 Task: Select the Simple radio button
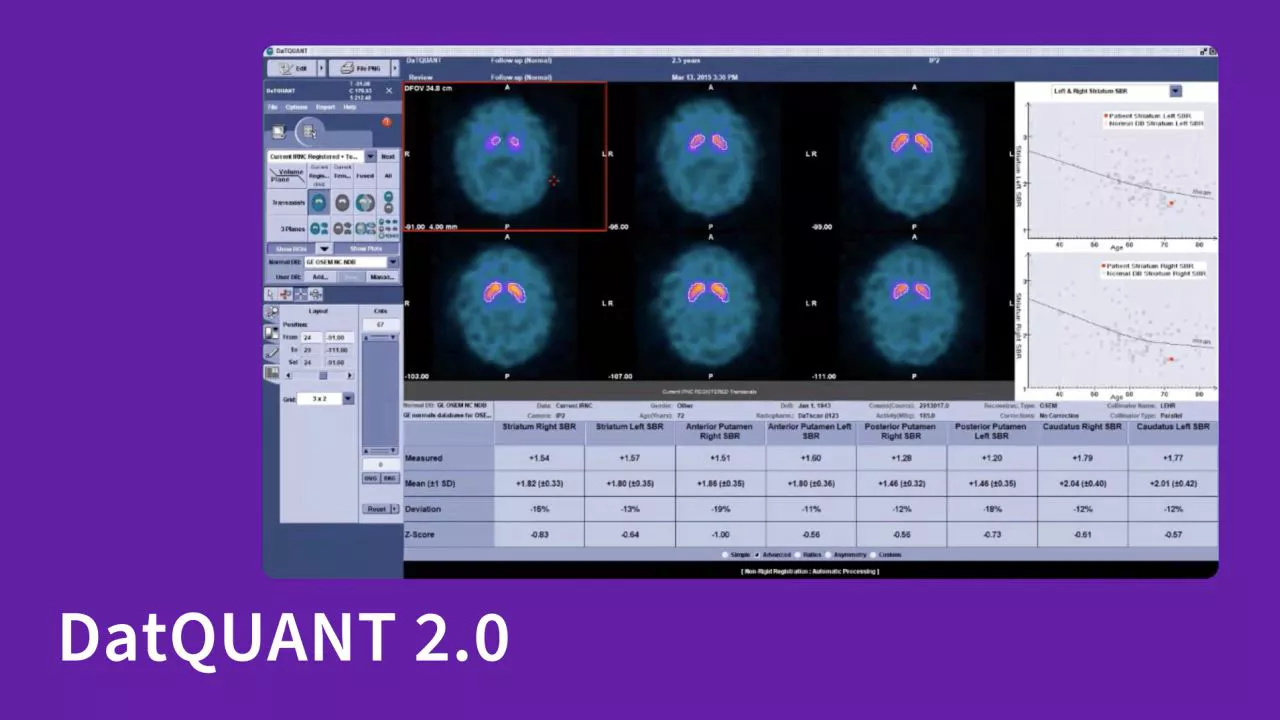pyautogui.click(x=724, y=554)
